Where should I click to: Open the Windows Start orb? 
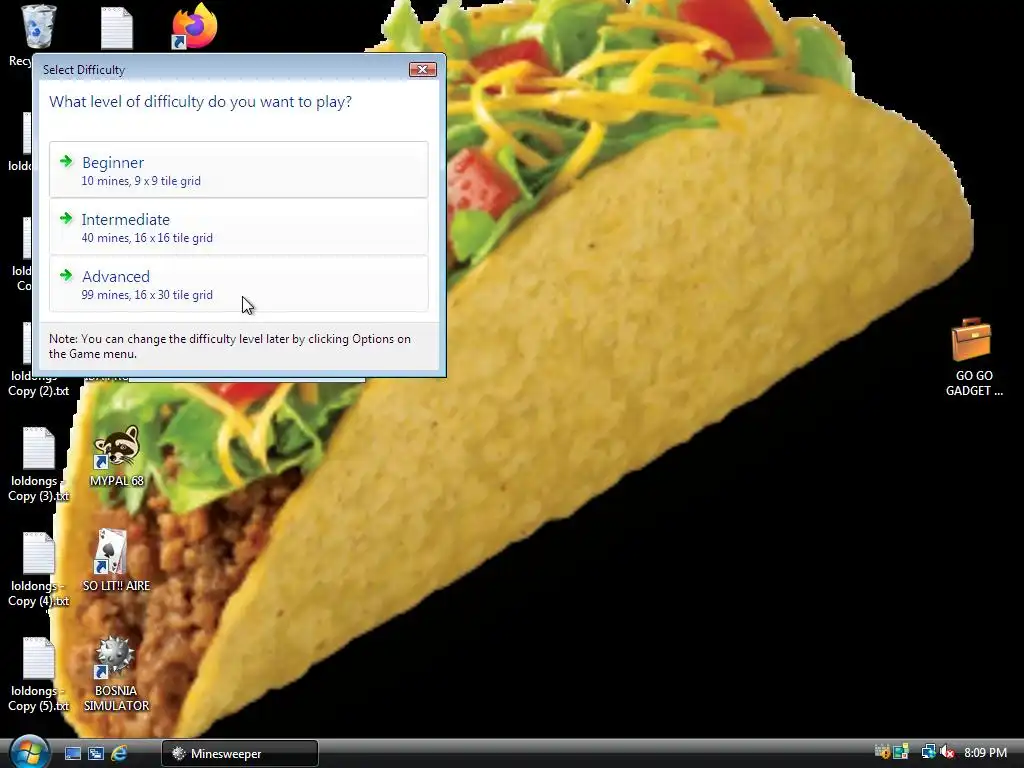[29, 752]
